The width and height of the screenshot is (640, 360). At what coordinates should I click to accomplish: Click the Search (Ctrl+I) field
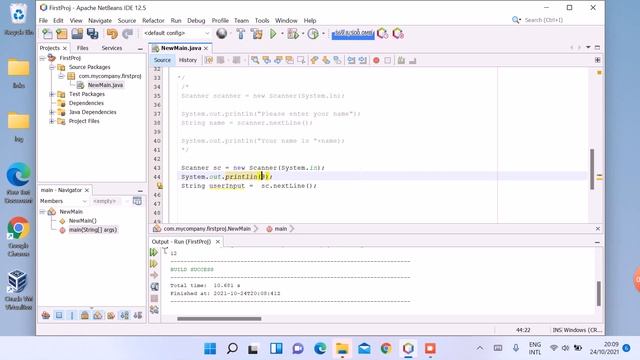click(x=557, y=20)
